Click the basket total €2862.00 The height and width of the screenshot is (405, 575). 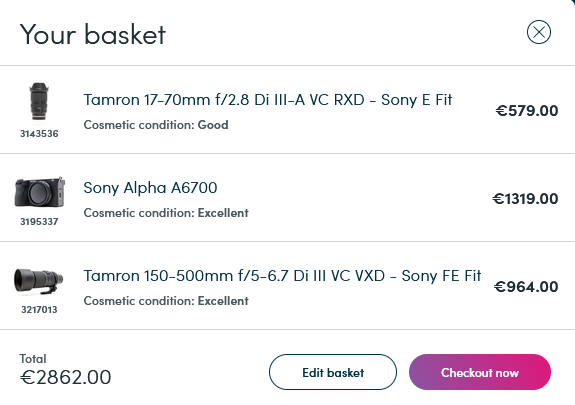coord(65,377)
